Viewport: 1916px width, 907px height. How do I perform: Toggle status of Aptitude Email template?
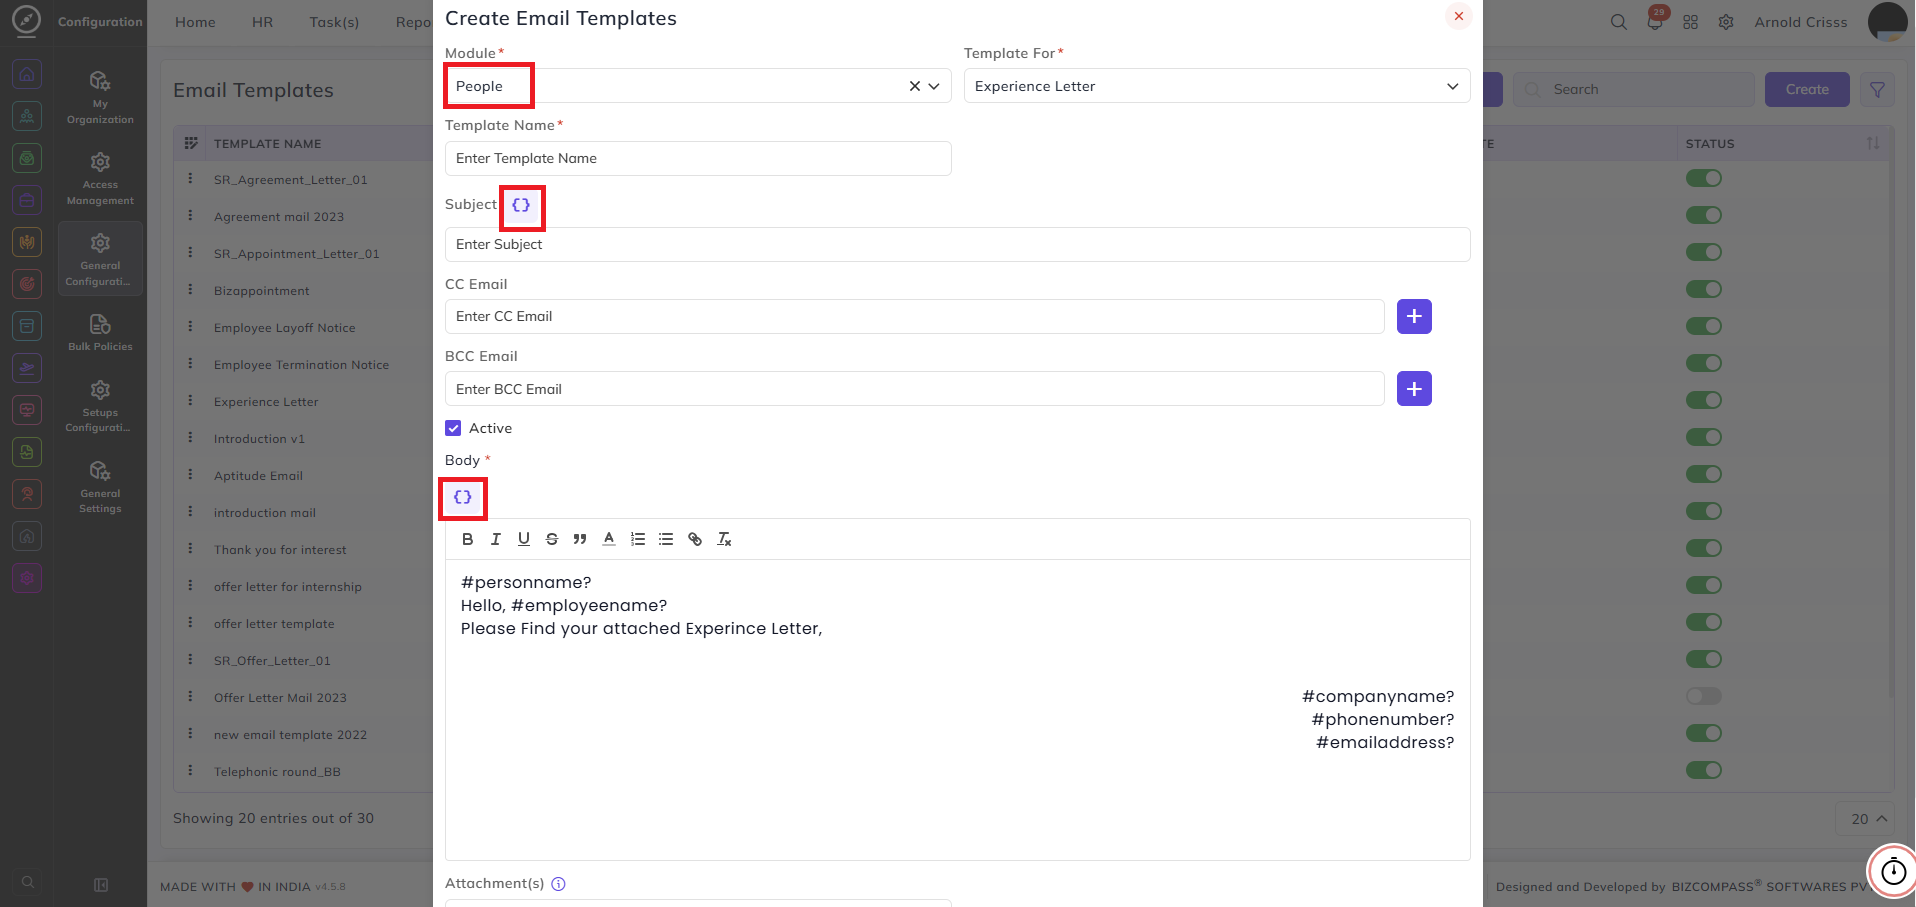point(1703,474)
